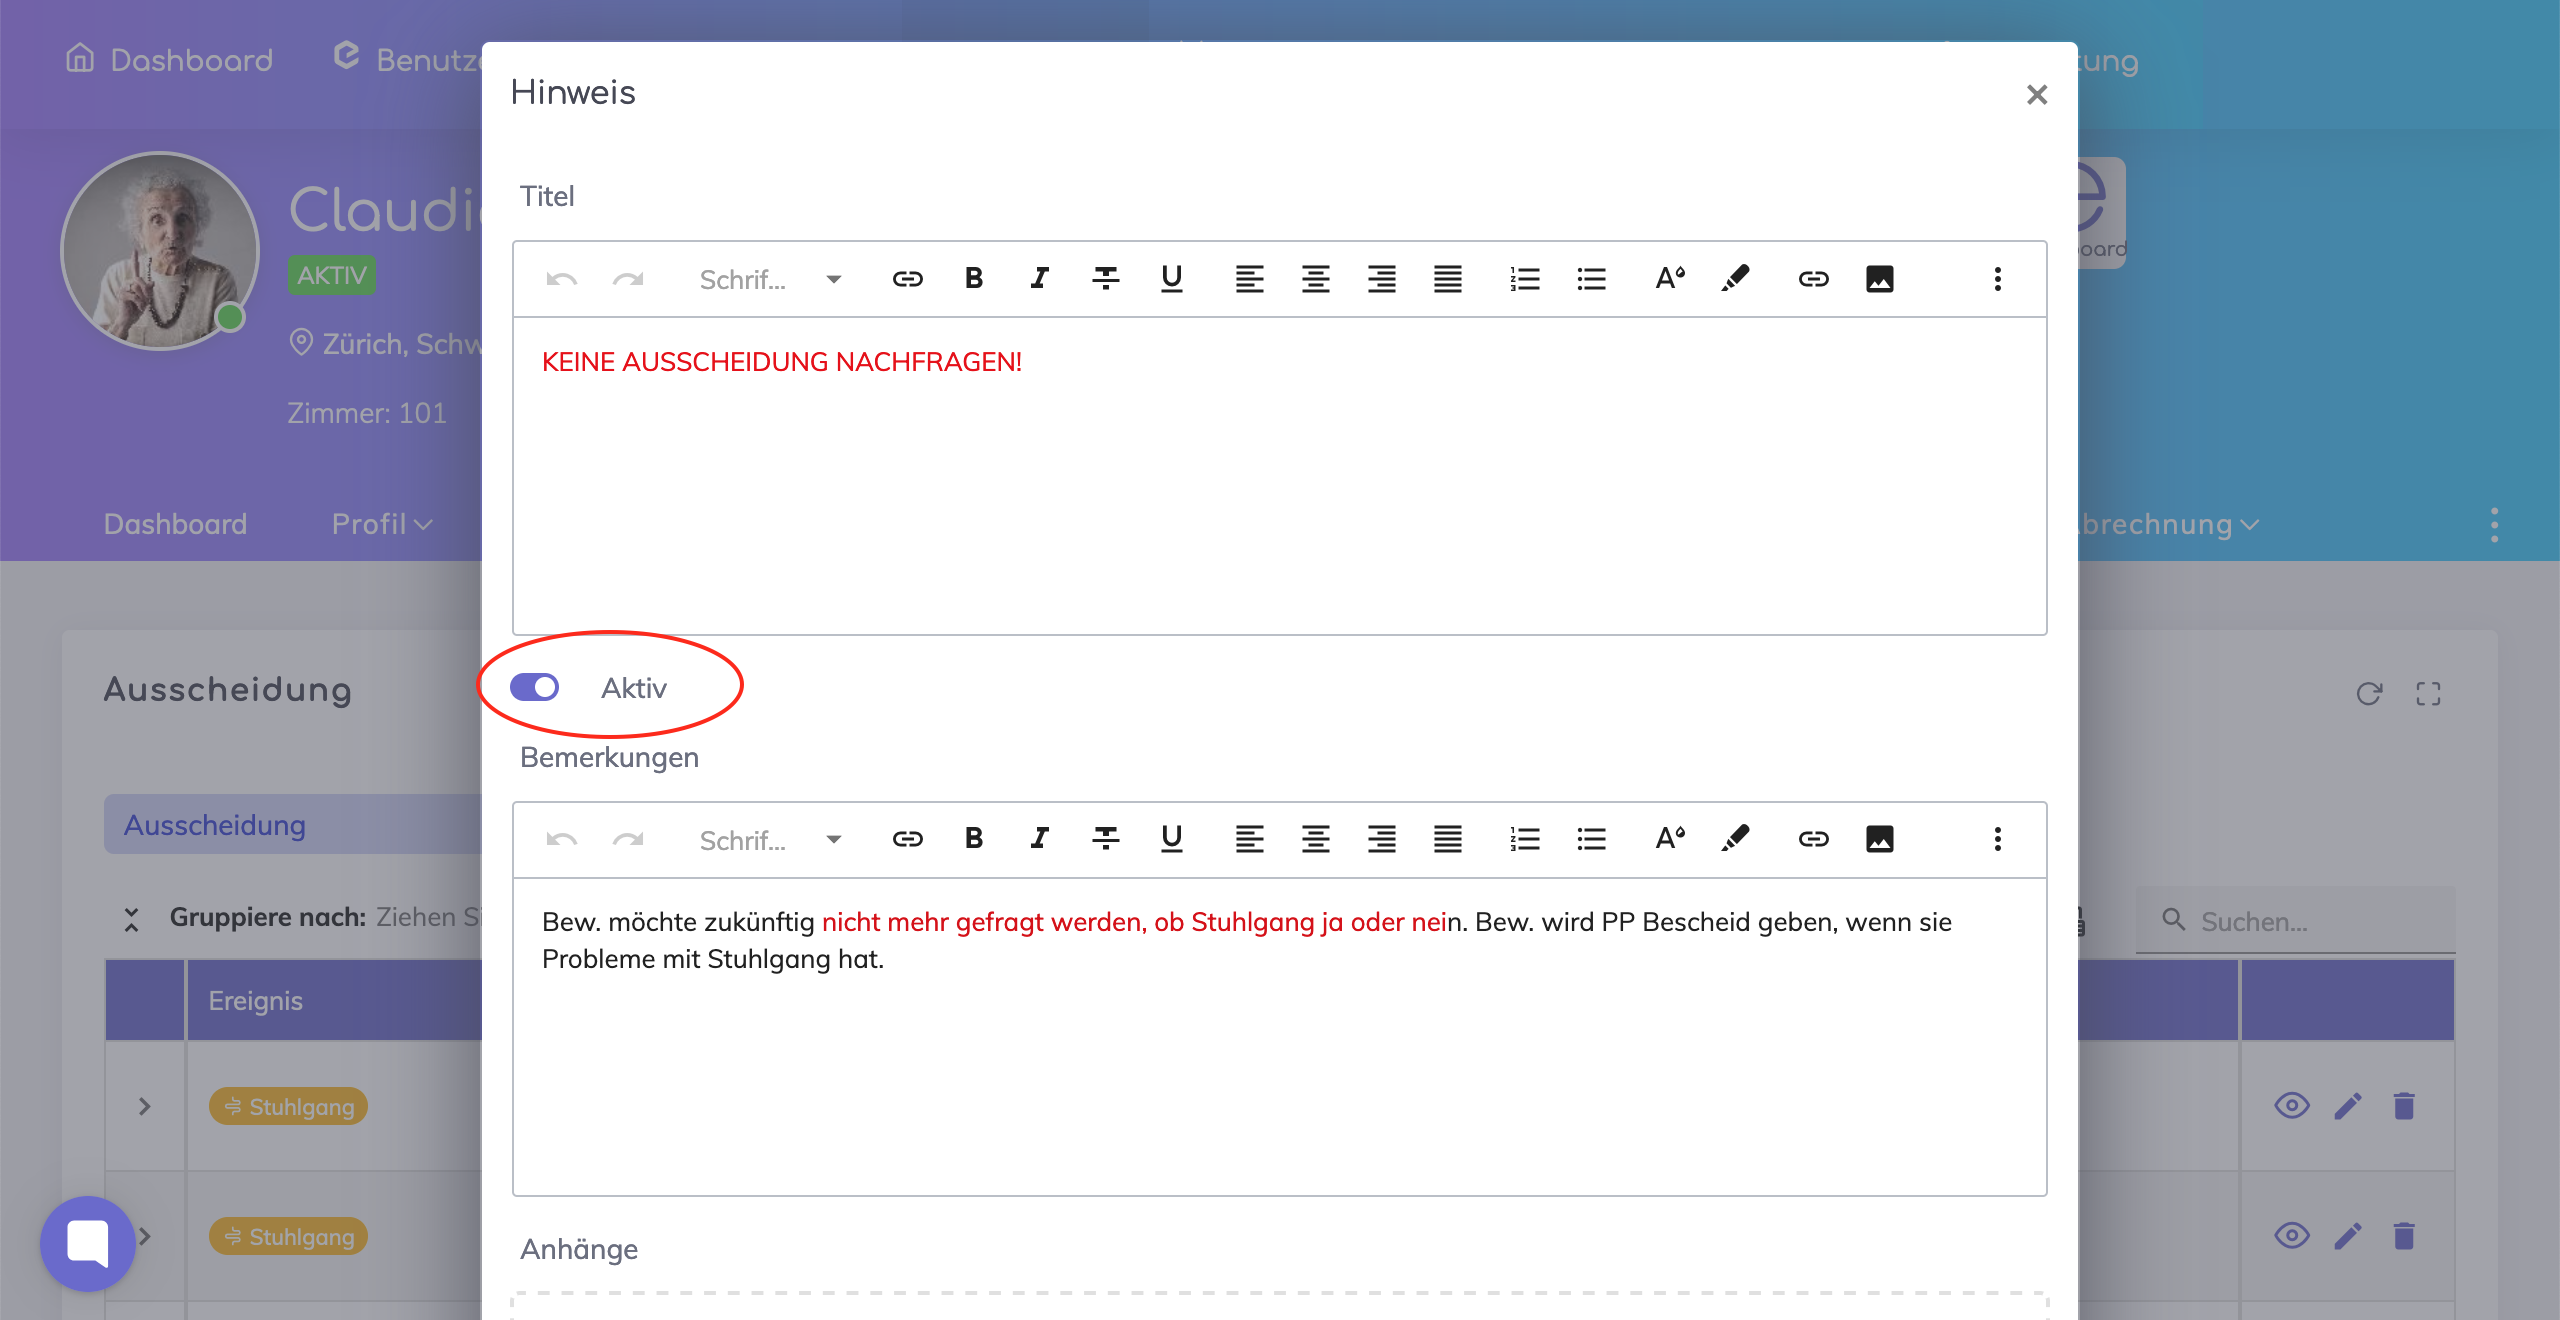Image resolution: width=2560 pixels, height=1320 pixels.
Task: Click Italic in the Bemerkungen editor toolbar
Action: coord(1039,839)
